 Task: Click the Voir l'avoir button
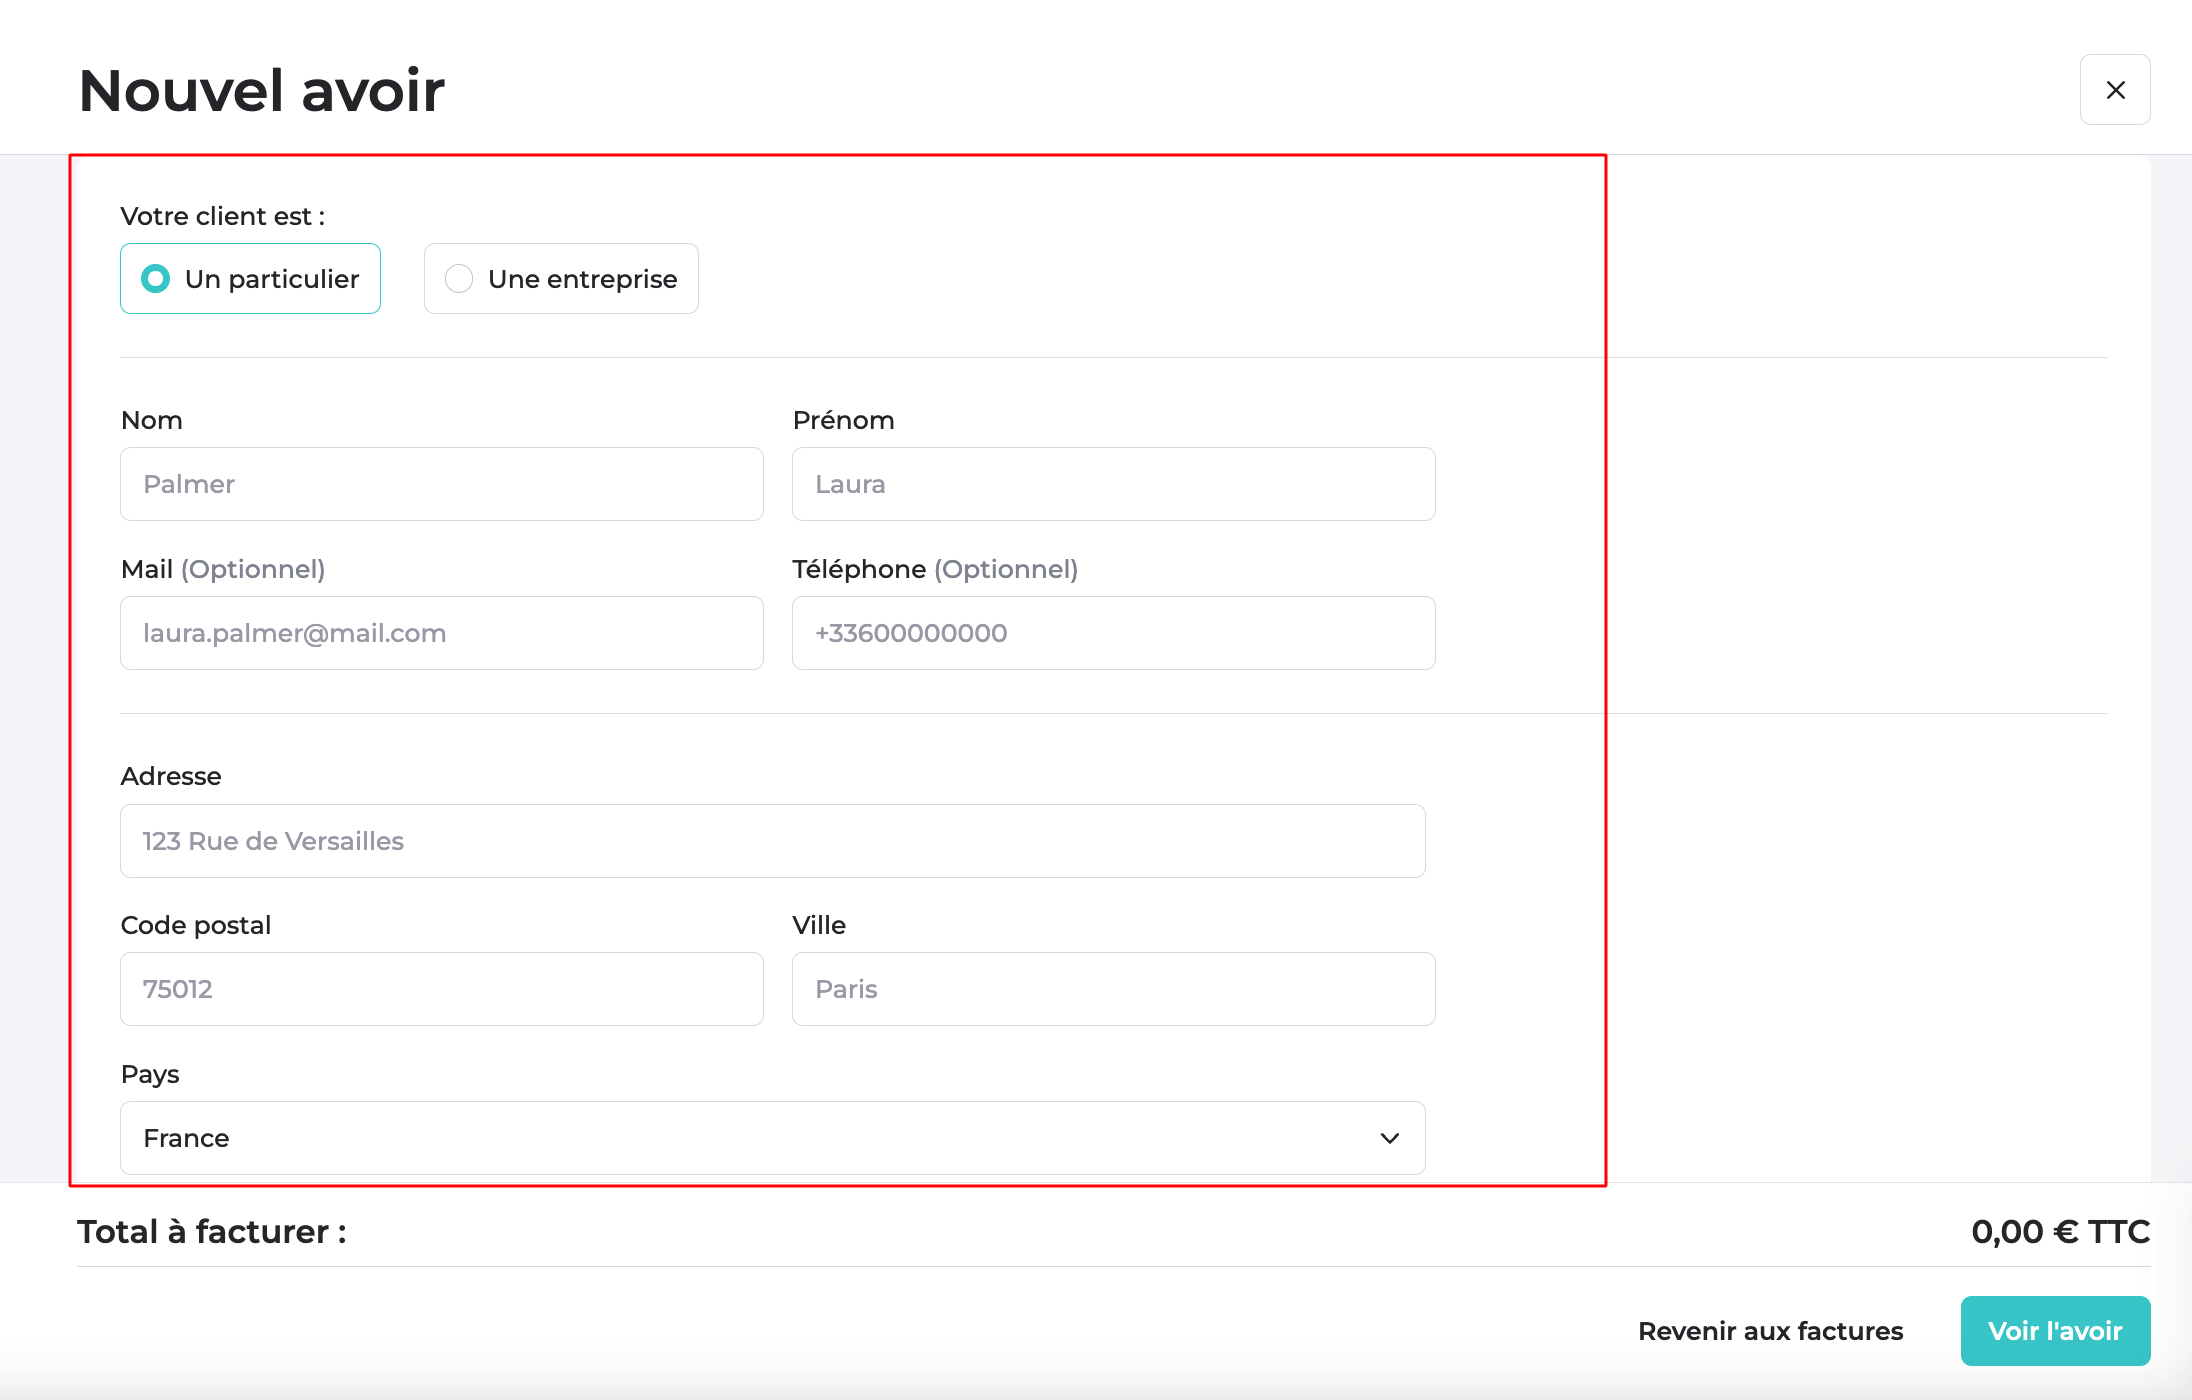coord(2055,1331)
